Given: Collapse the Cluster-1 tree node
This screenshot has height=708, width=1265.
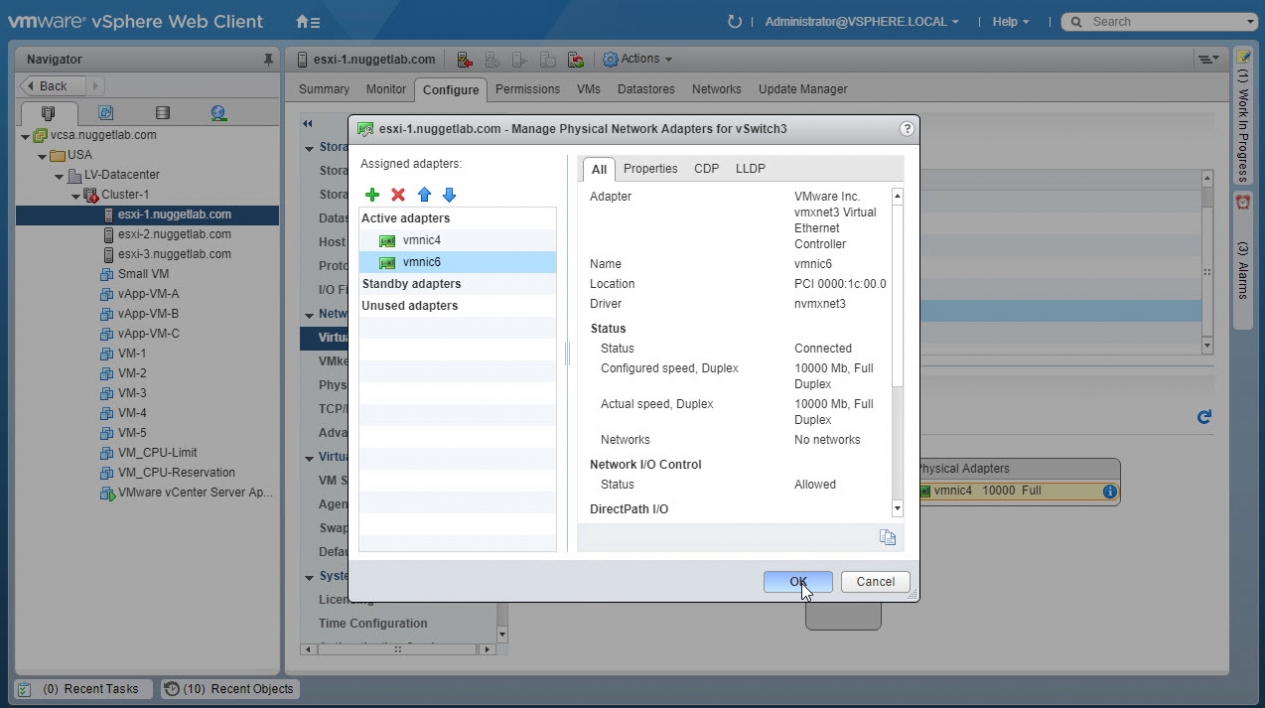Looking at the screenshot, I should click(x=76, y=195).
